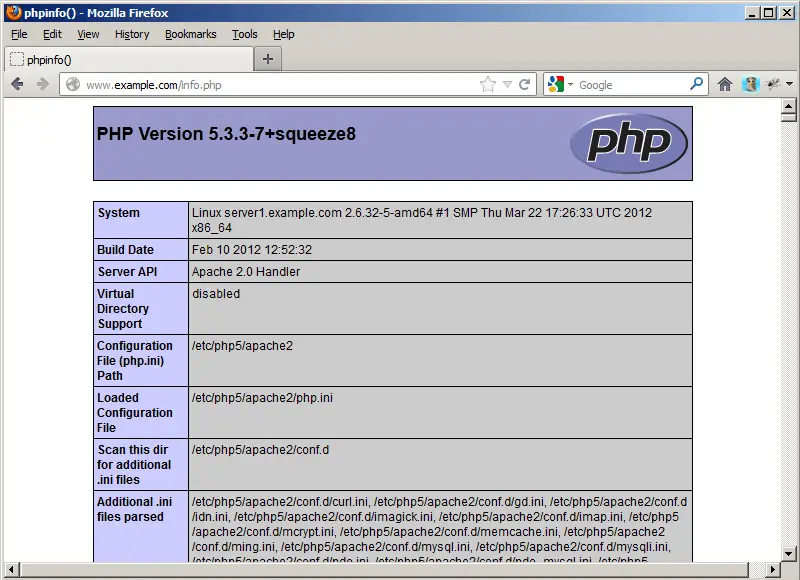Screen dimensions: 800x580
Task: Click the "System" row label
Action: coord(118,213)
